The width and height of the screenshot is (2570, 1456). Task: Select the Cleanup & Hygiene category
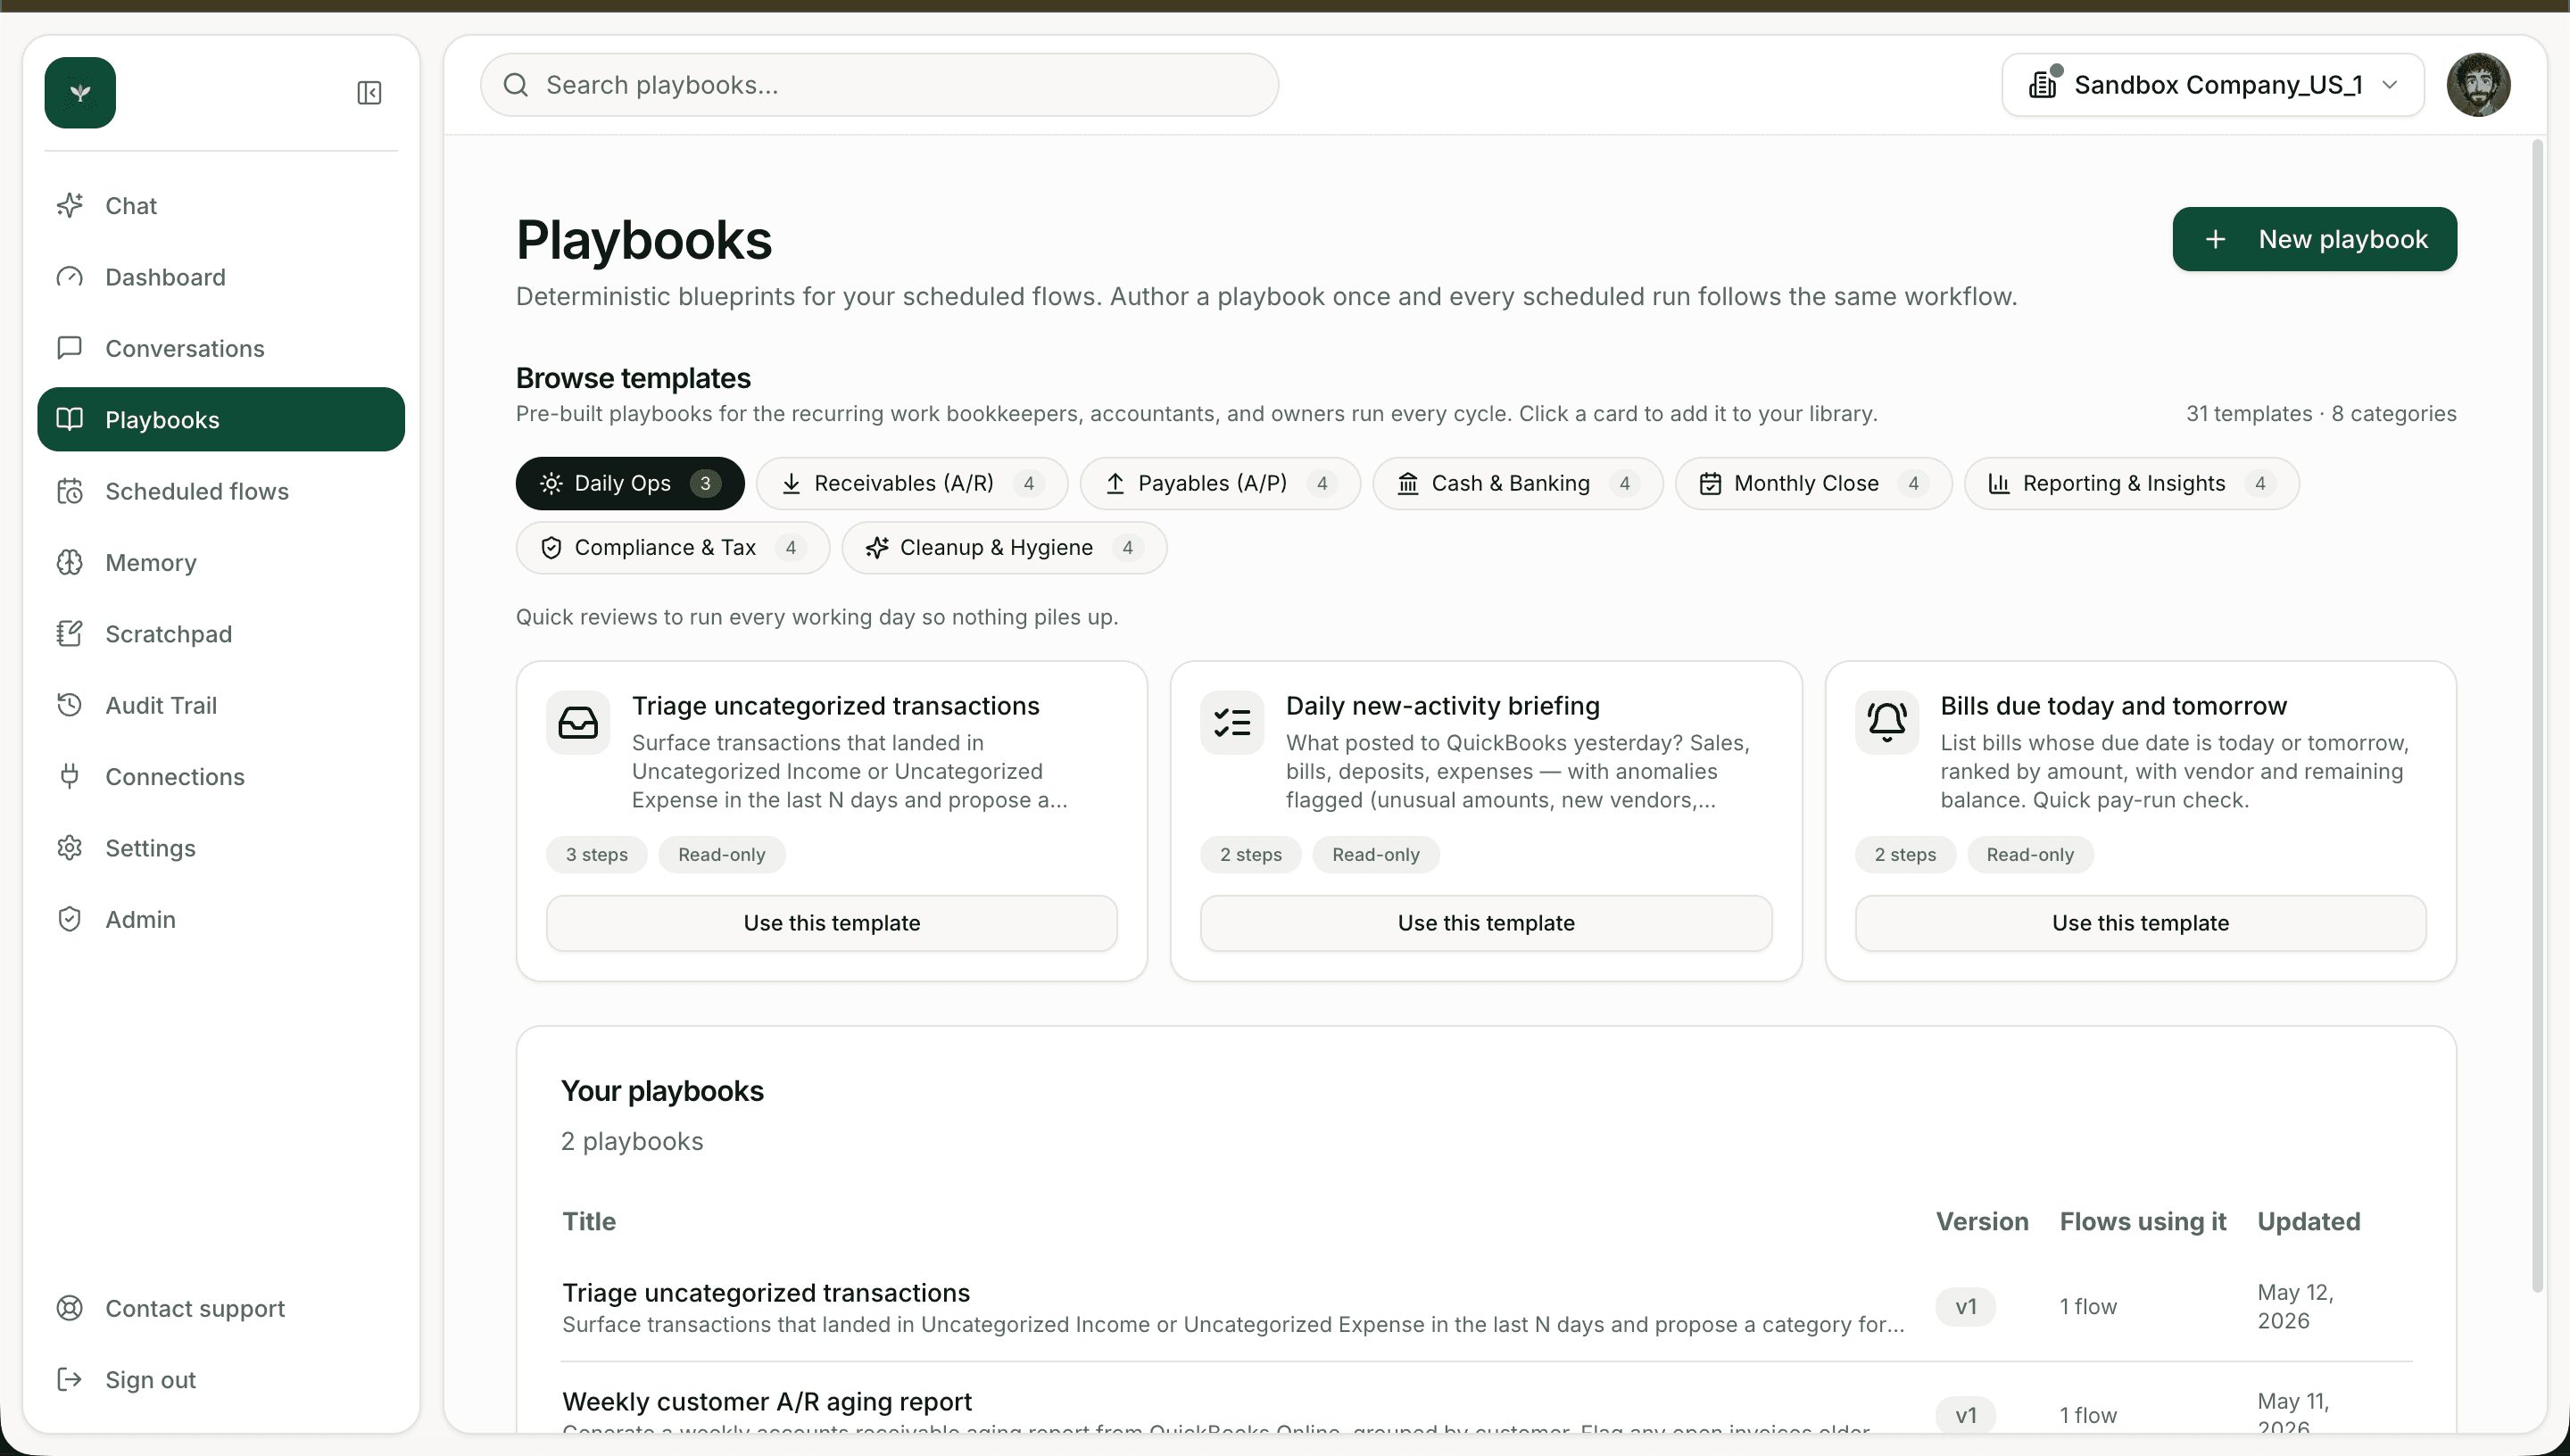pos(1004,547)
